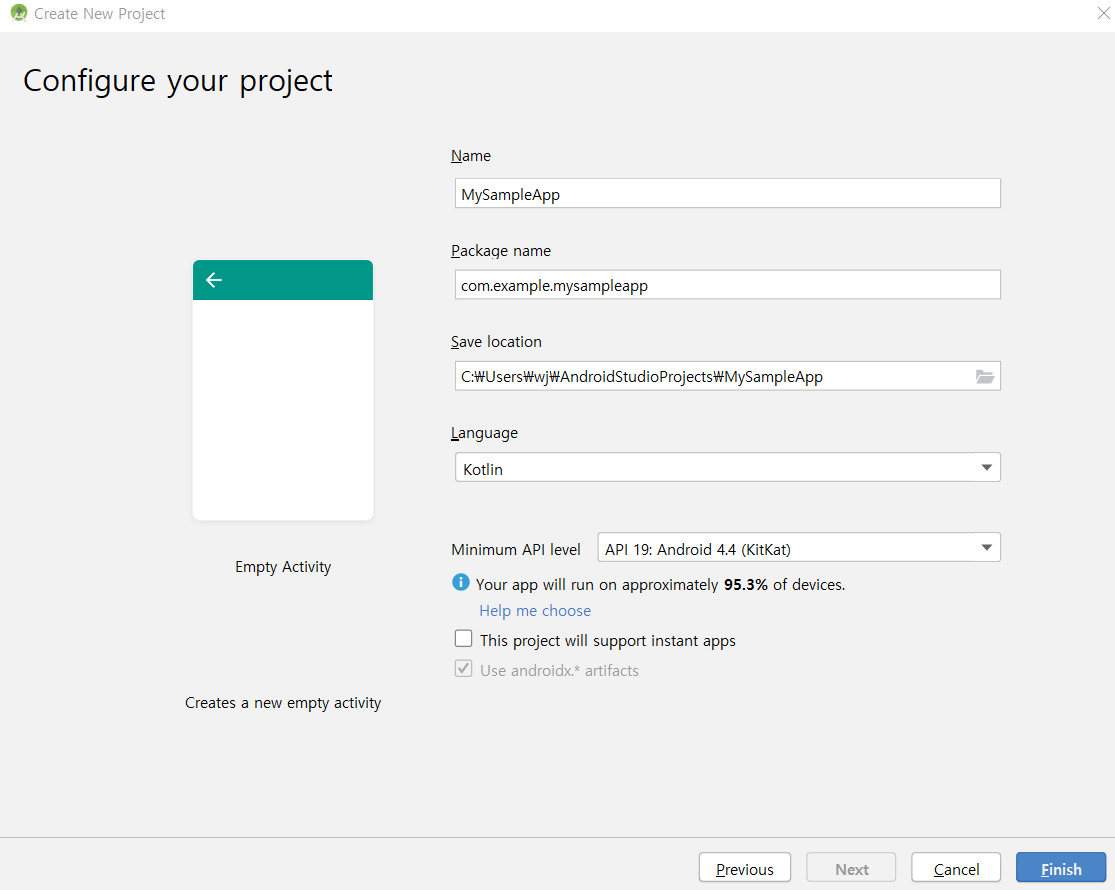1115x890 pixels.
Task: Click the Create New Project window title
Action: point(100,14)
